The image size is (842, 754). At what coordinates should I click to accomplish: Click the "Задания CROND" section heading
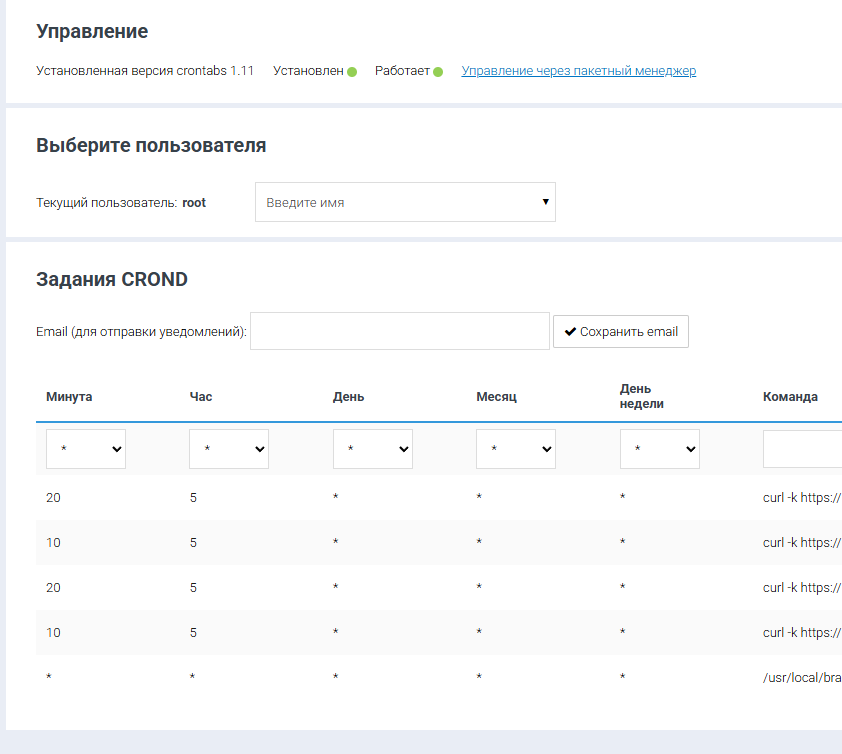pyautogui.click(x=112, y=280)
